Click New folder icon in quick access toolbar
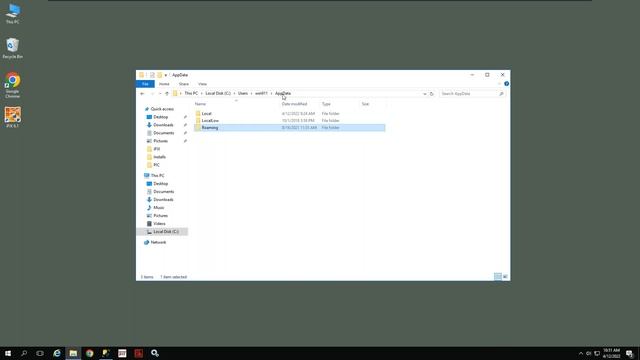Screen dimensions: 640x360 (x=160, y=75)
